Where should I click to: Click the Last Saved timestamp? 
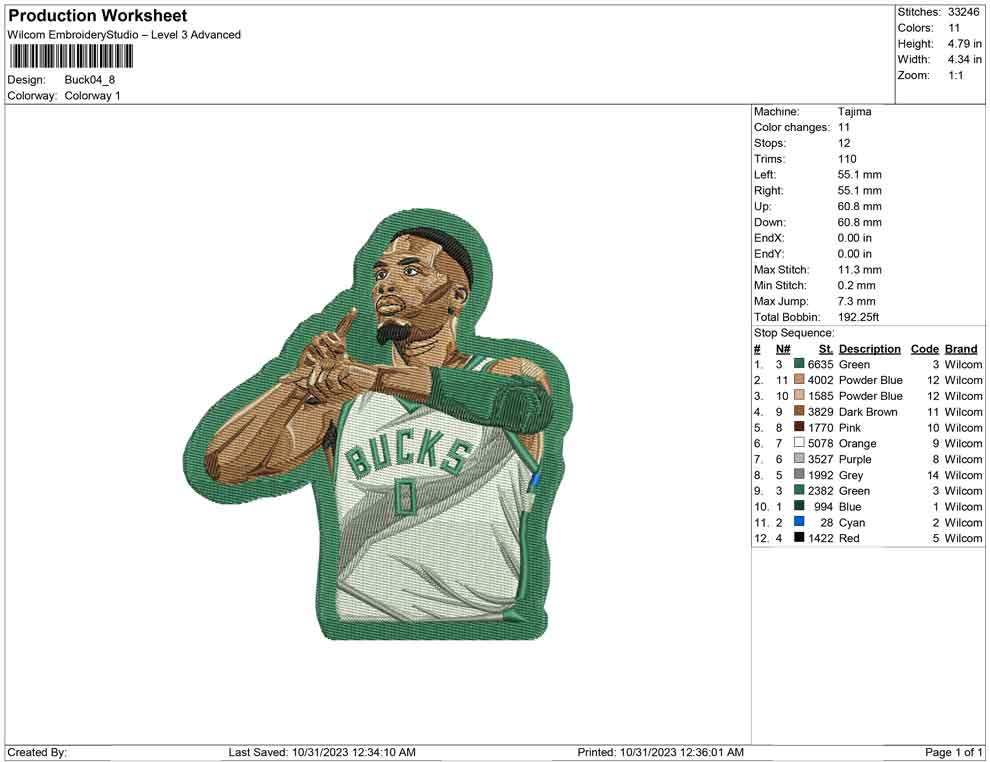(x=322, y=752)
